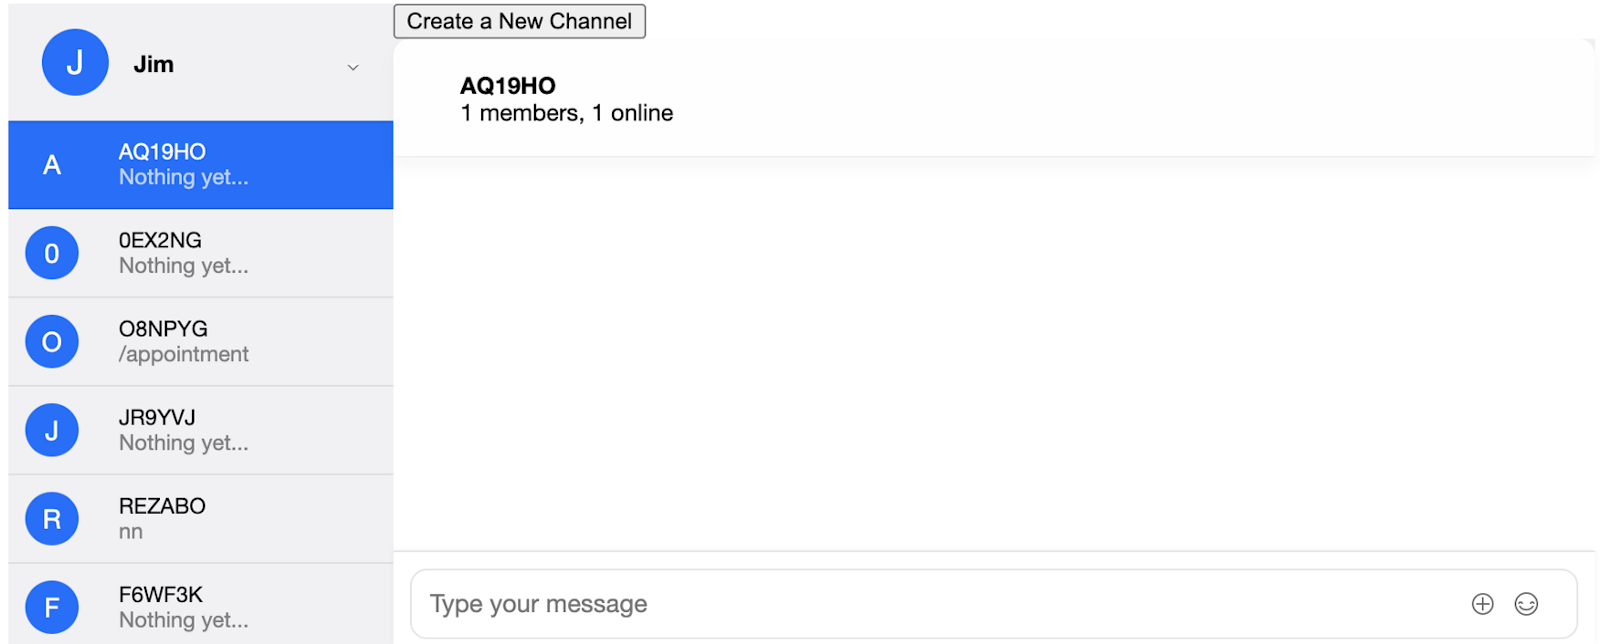This screenshot has height=644, width=1600.
Task: Click the '1 members, 1 online' status text
Action: (566, 113)
